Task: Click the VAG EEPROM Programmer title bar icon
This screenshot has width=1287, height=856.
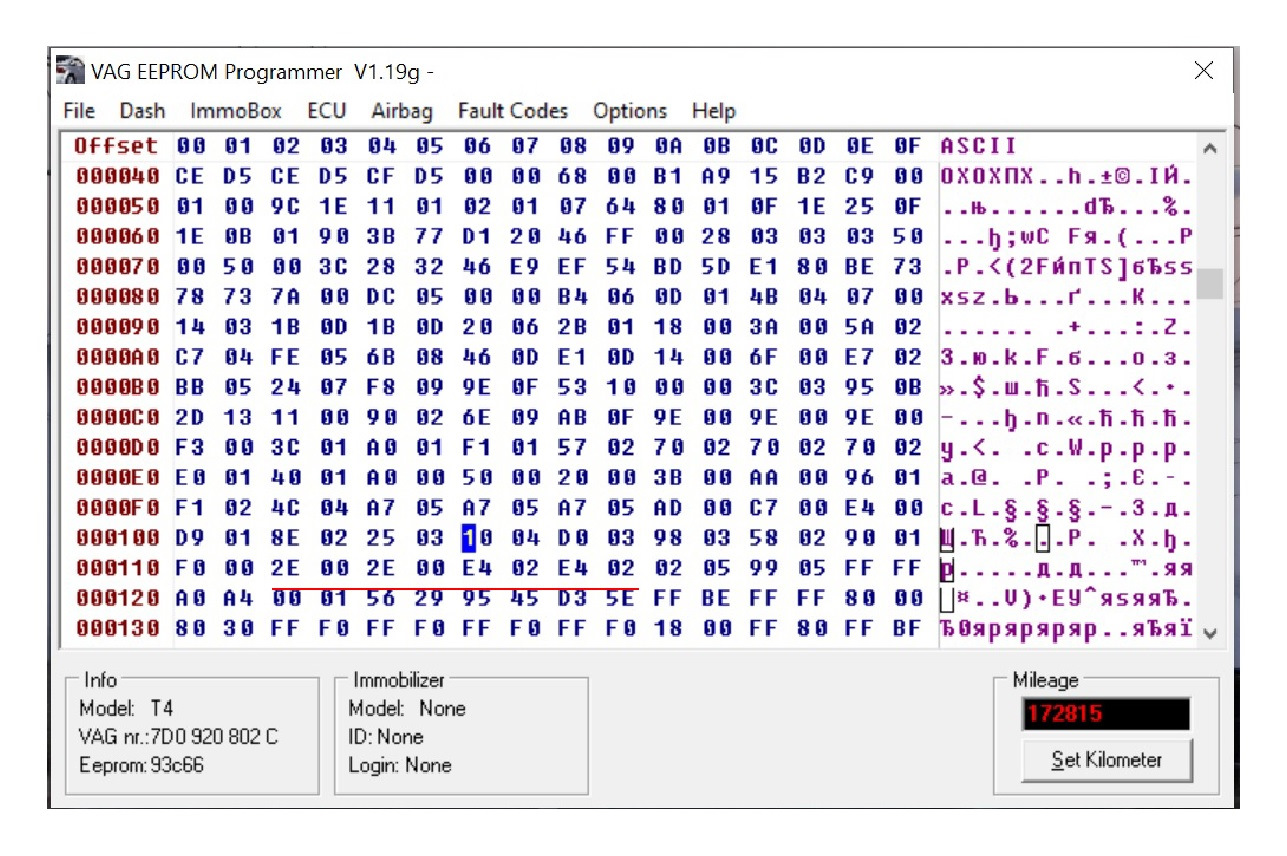Action: [x=70, y=71]
